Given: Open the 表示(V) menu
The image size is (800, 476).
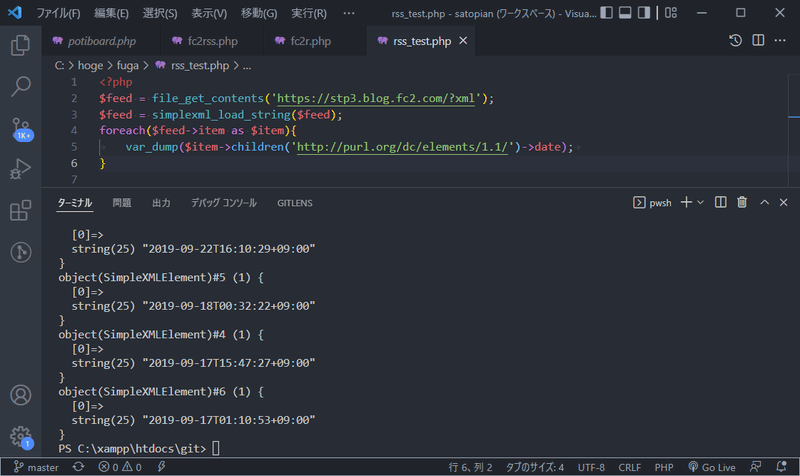Looking at the screenshot, I should [x=209, y=13].
